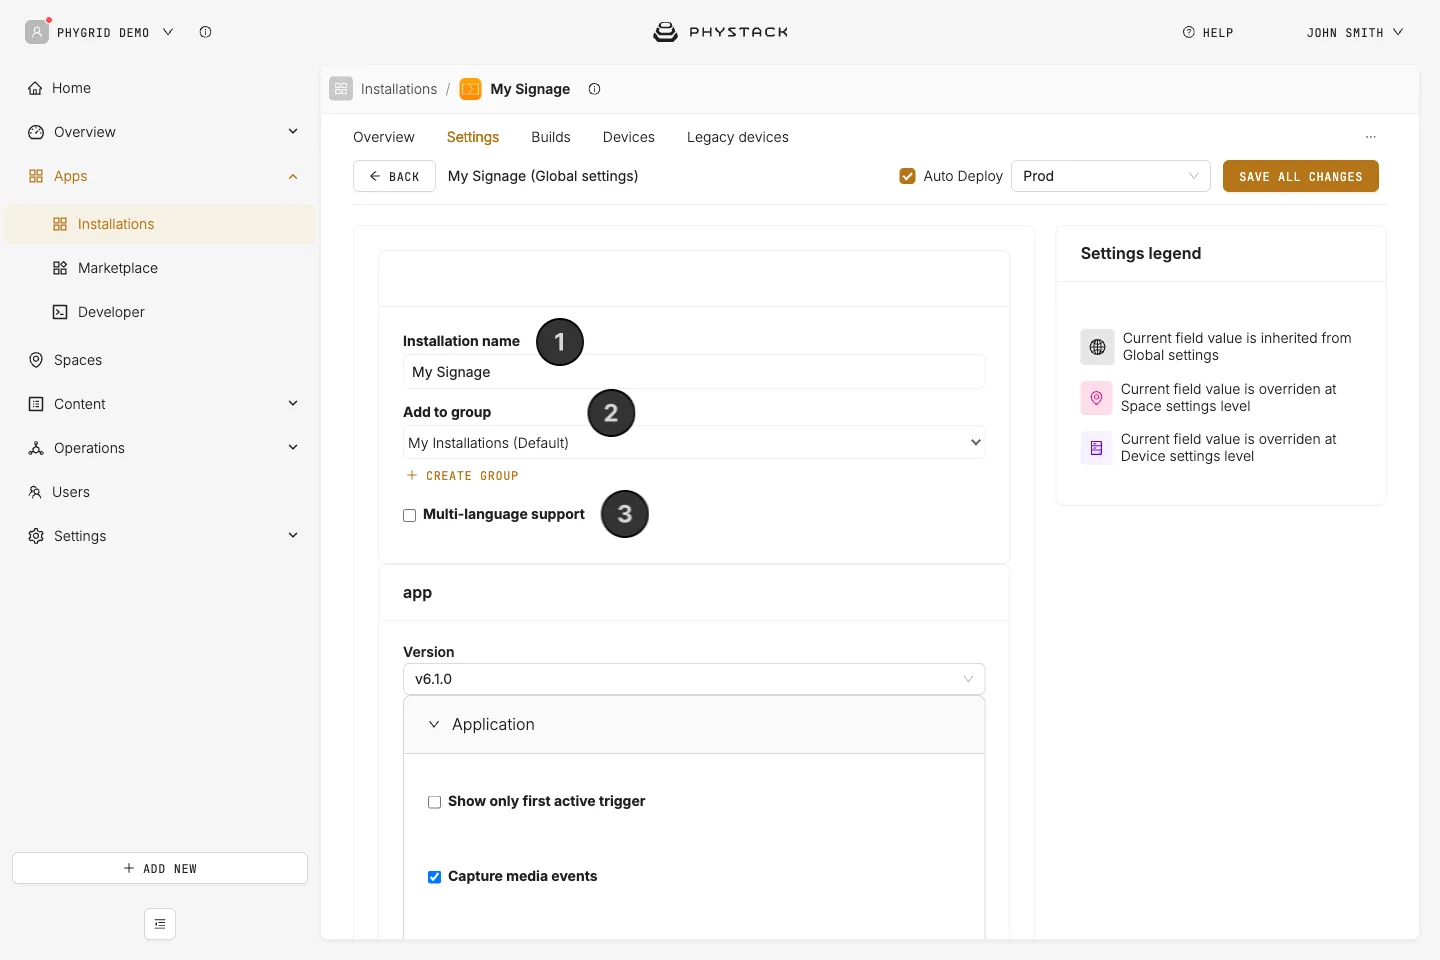Switch to the Legacy devices tab
This screenshot has height=960, width=1440.
(x=738, y=137)
